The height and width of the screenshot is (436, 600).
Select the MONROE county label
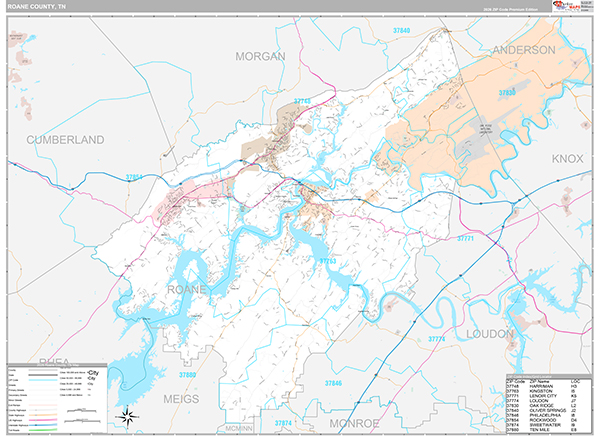coord(354,423)
